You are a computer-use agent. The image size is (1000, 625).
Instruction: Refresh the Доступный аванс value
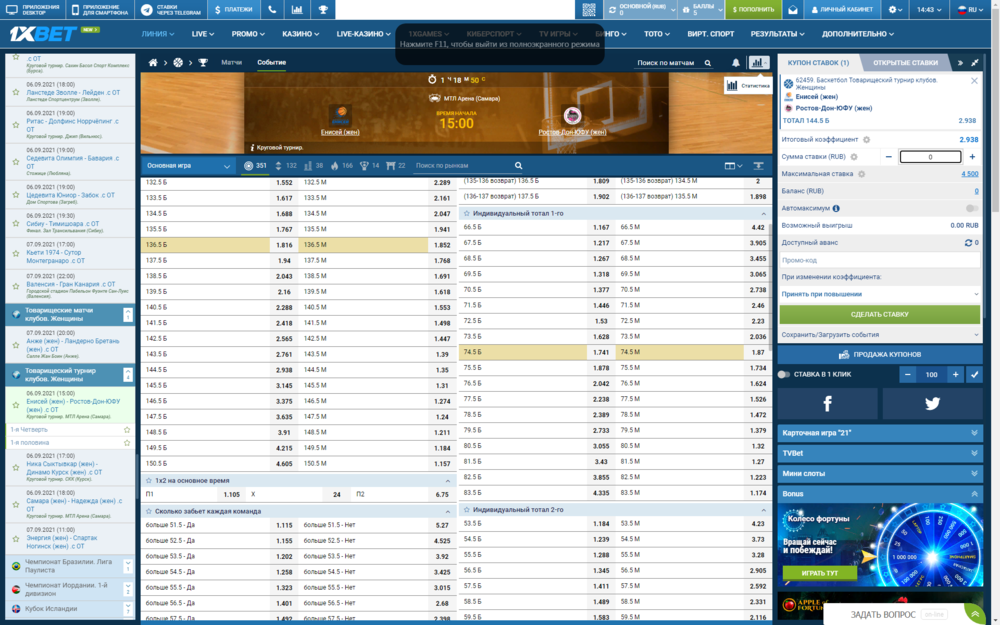[x=968, y=243]
